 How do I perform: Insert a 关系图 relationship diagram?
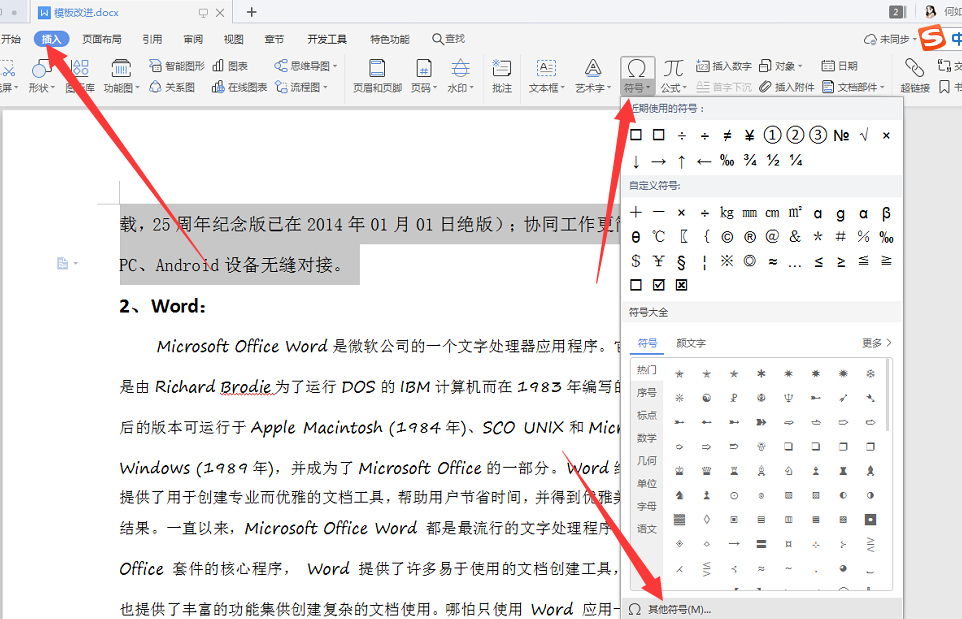(172, 87)
